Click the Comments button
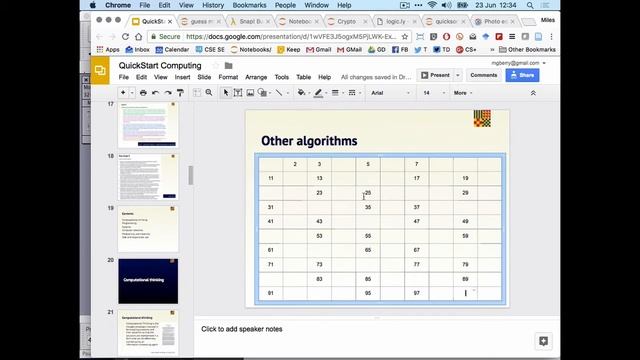The height and width of the screenshot is (360, 640). click(484, 75)
